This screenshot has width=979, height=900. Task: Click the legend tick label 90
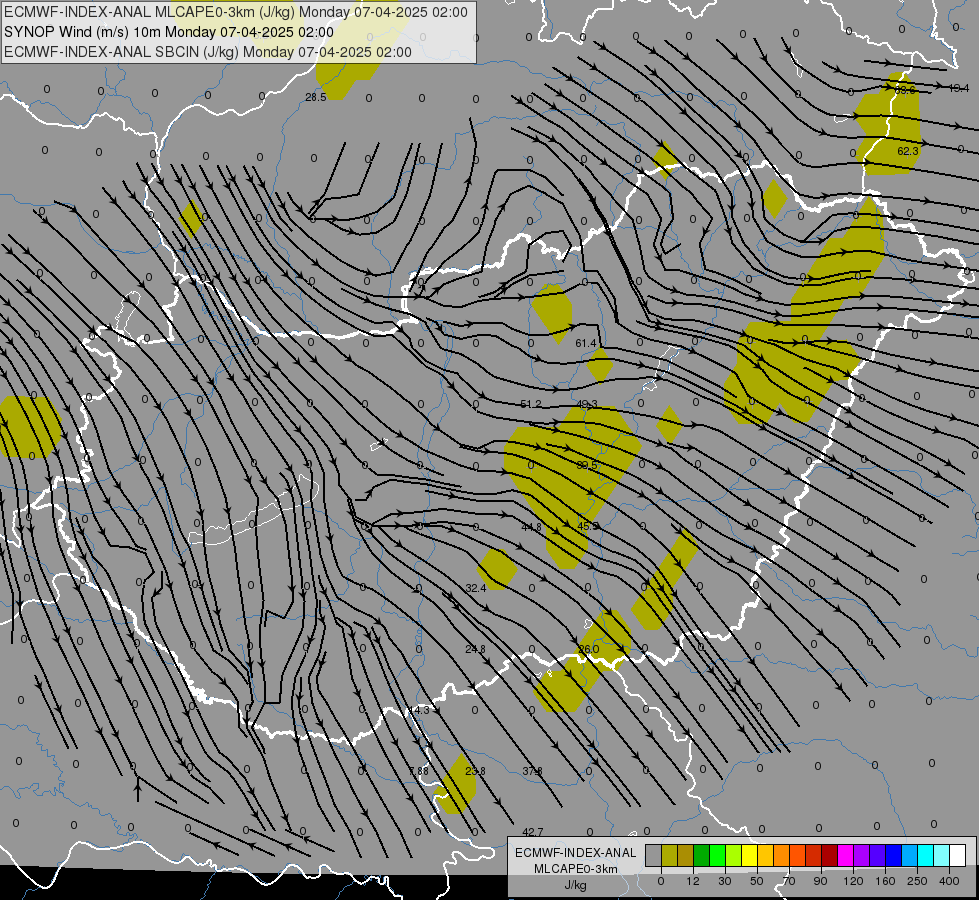(x=820, y=881)
